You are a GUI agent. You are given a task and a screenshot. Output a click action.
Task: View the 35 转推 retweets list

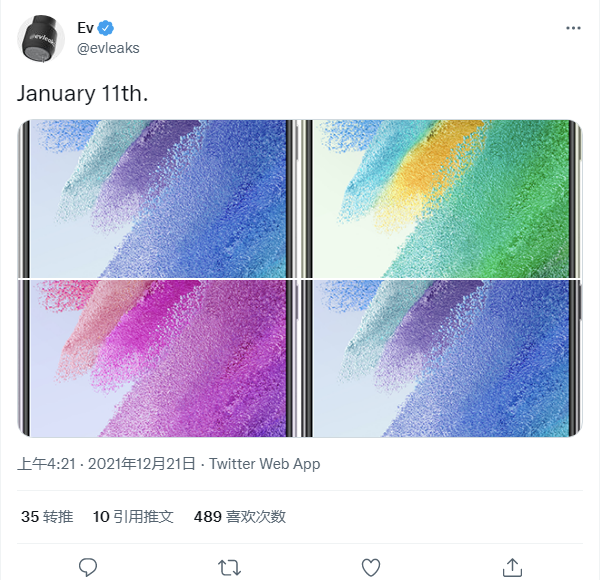click(x=47, y=516)
